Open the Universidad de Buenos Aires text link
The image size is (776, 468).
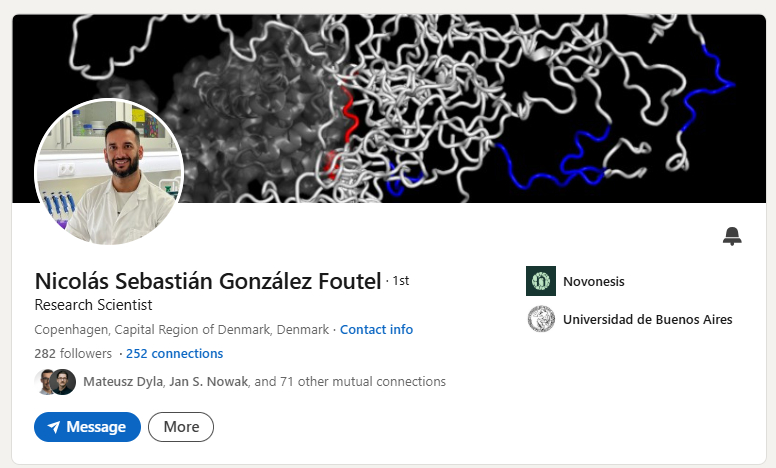click(x=647, y=320)
